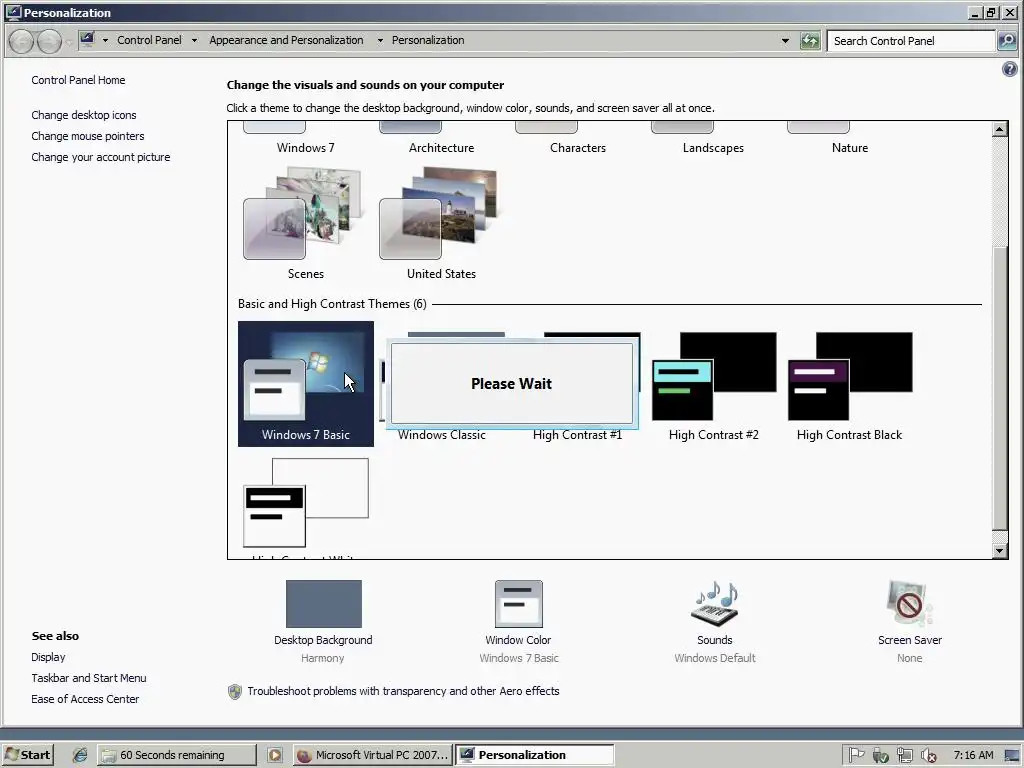Expand dropdown arrow after Control Panel breadcrumb
The image size is (1024, 768).
click(194, 40)
